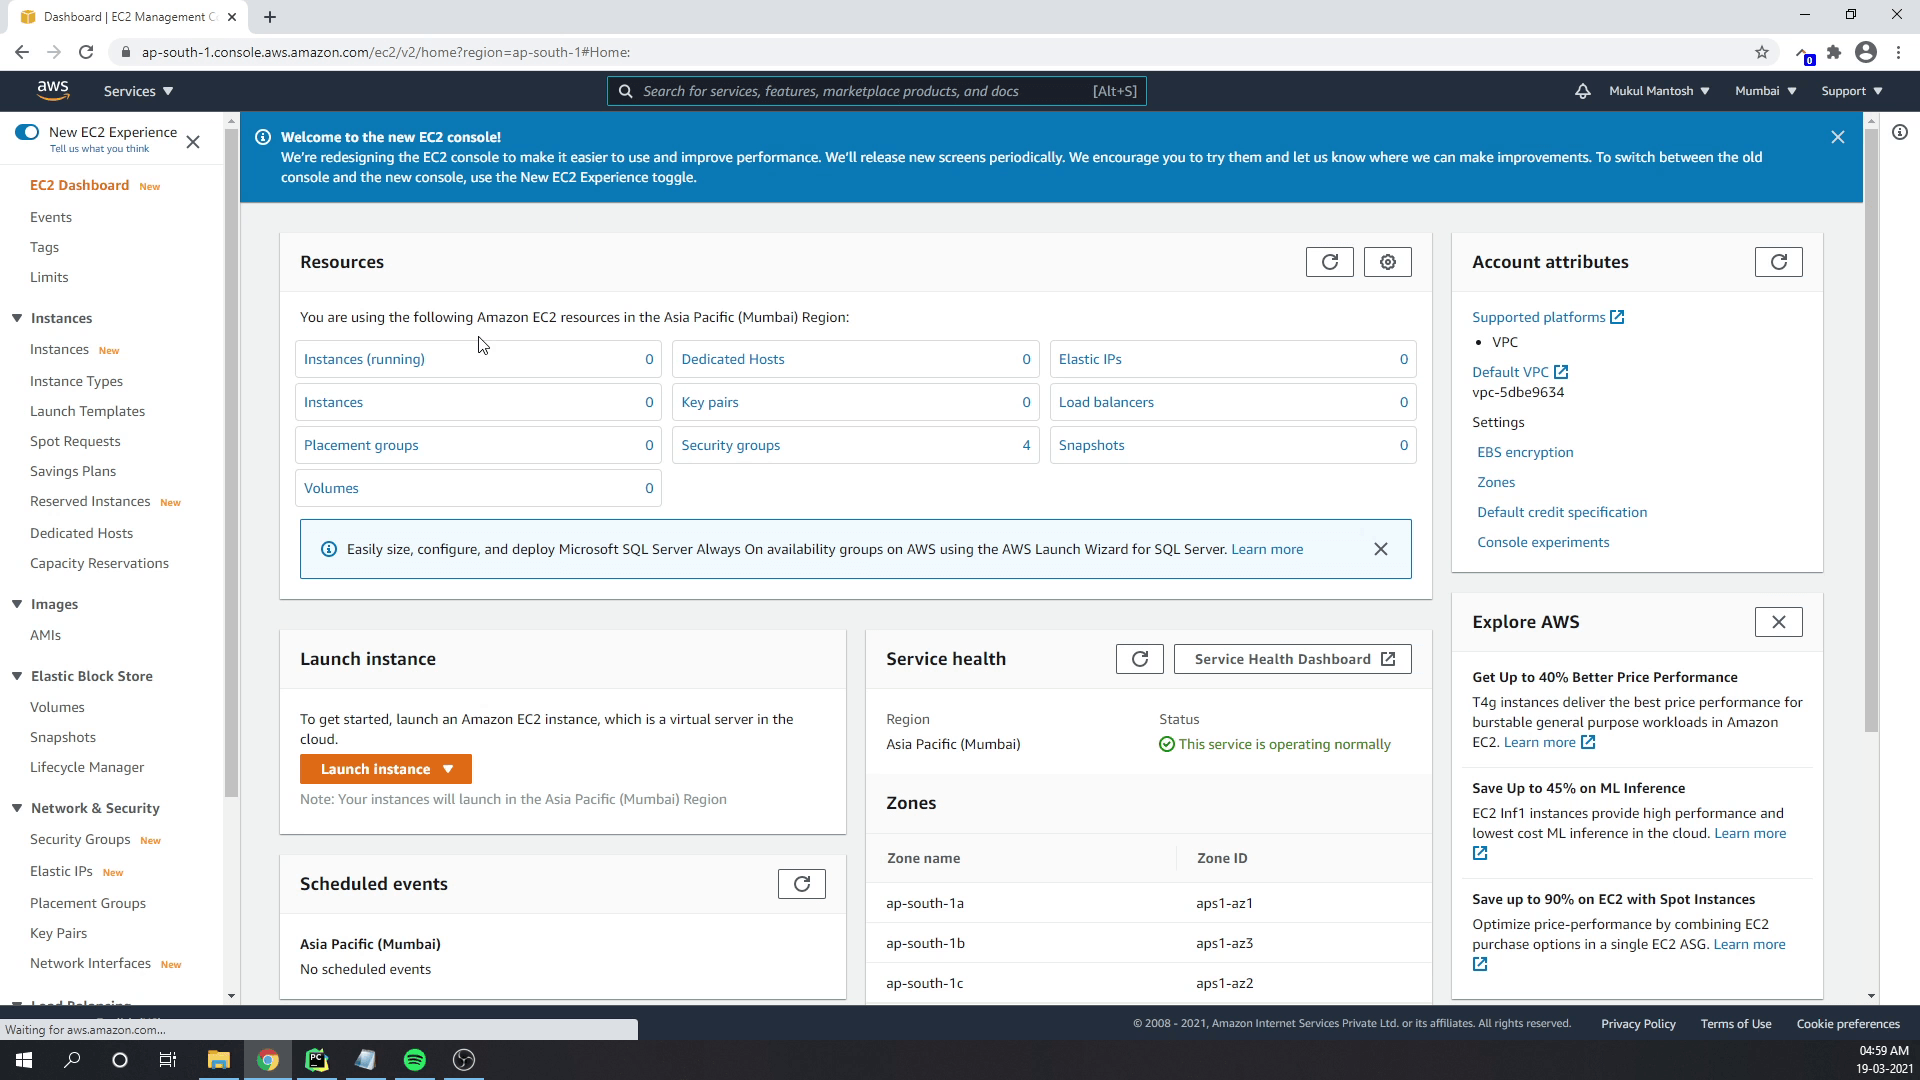Open Chrome profile avatar icon
This screenshot has width=1920, height=1080.
click(1866, 52)
